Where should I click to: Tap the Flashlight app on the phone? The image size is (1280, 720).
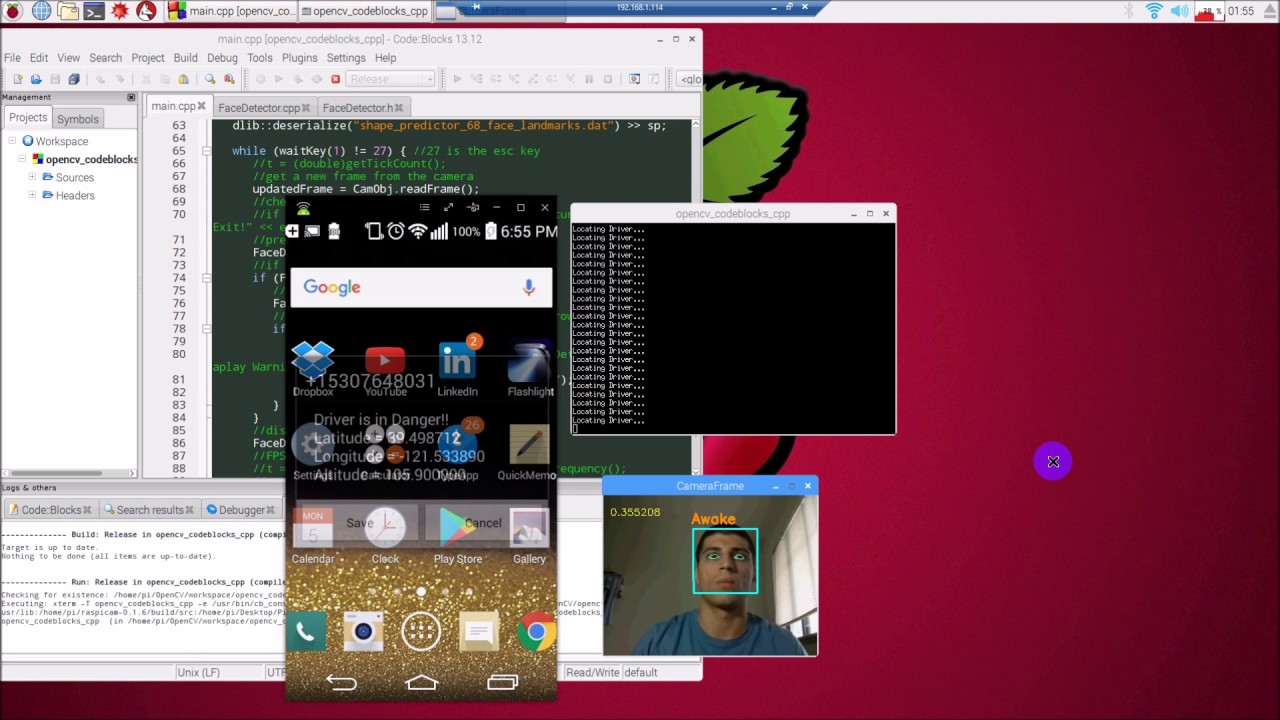pos(530,368)
